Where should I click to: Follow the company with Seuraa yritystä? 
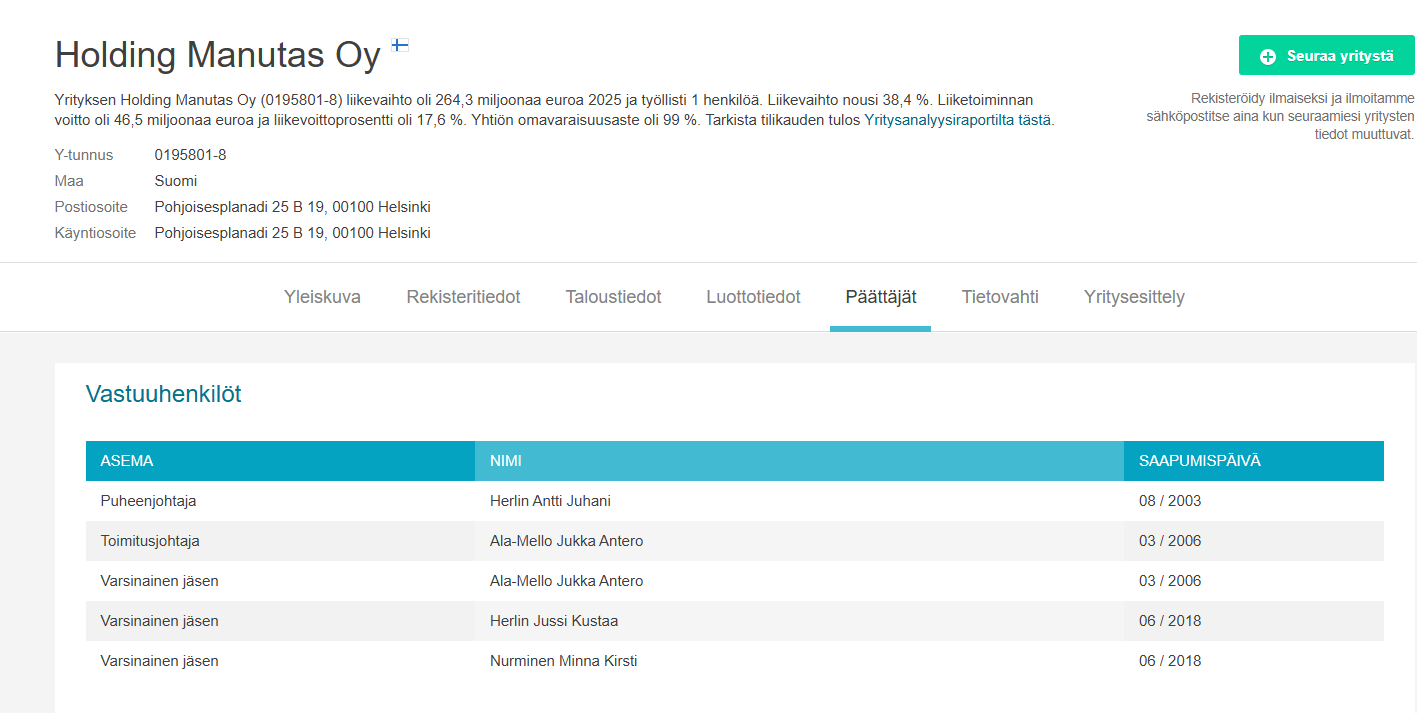click(x=1326, y=56)
